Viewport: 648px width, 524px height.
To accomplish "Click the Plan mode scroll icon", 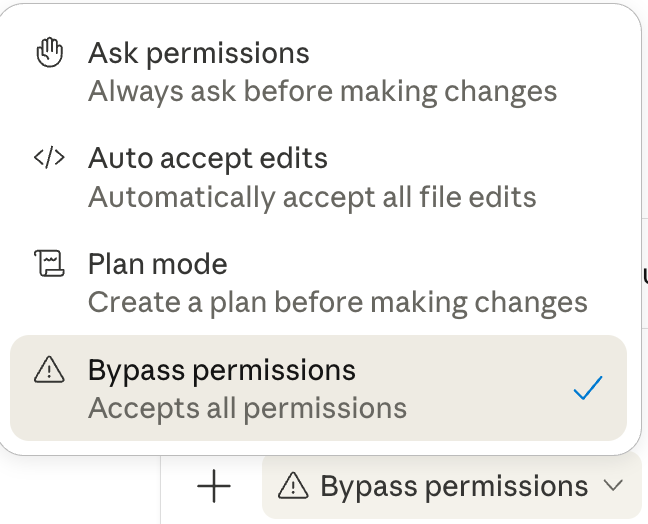I will pos(49,264).
